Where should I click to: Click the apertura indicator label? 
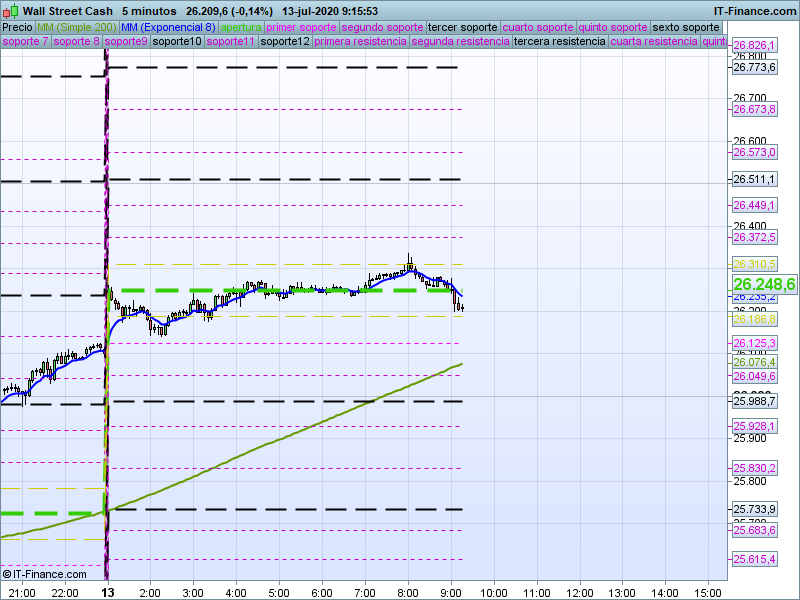[241, 27]
